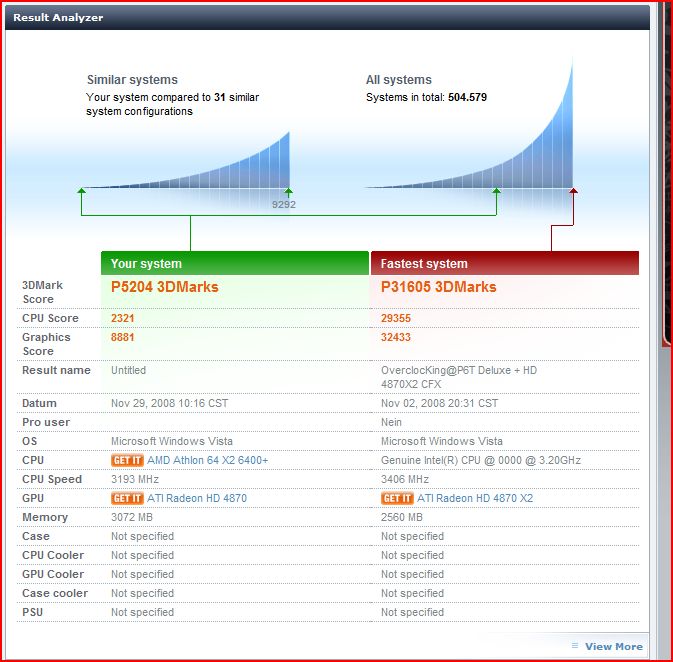Open the ATI Radeon HD 4870 X2 link

pyautogui.click(x=475, y=498)
